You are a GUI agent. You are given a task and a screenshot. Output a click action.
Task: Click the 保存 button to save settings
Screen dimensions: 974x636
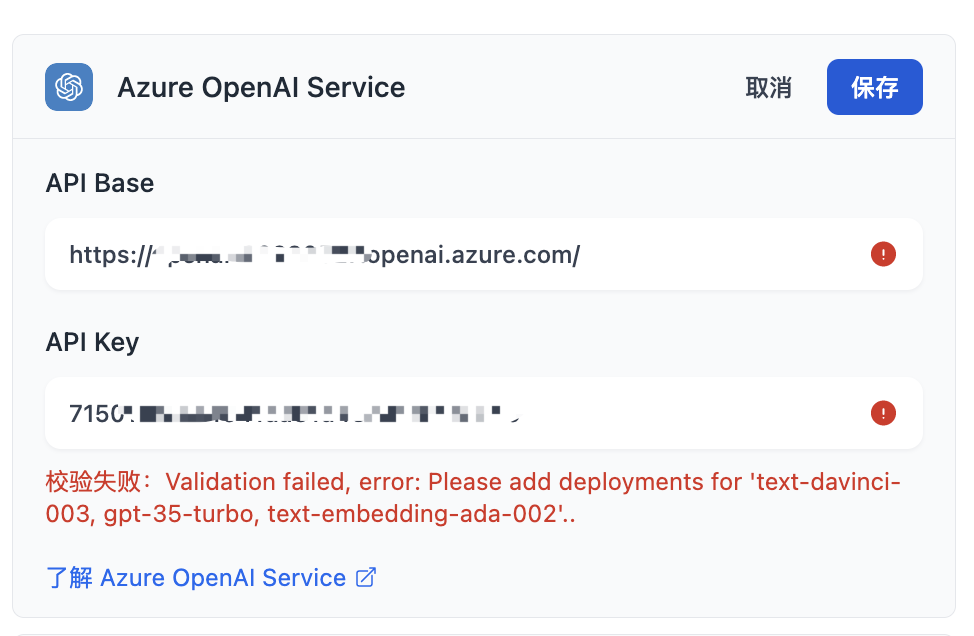click(x=874, y=87)
